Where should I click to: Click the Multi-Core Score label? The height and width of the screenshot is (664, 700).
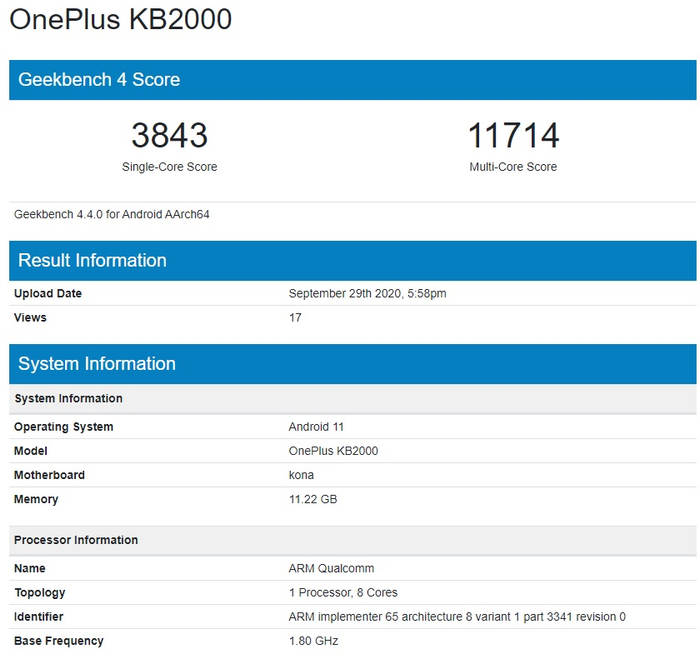[x=513, y=167]
